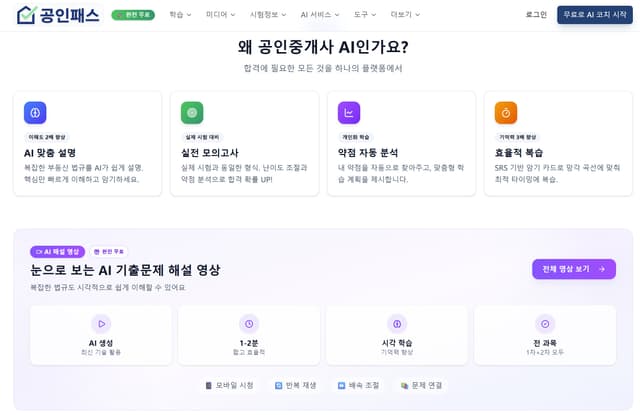Click the play icon above AI 생성
Viewport: 640px width, 415px height.
[101, 324]
